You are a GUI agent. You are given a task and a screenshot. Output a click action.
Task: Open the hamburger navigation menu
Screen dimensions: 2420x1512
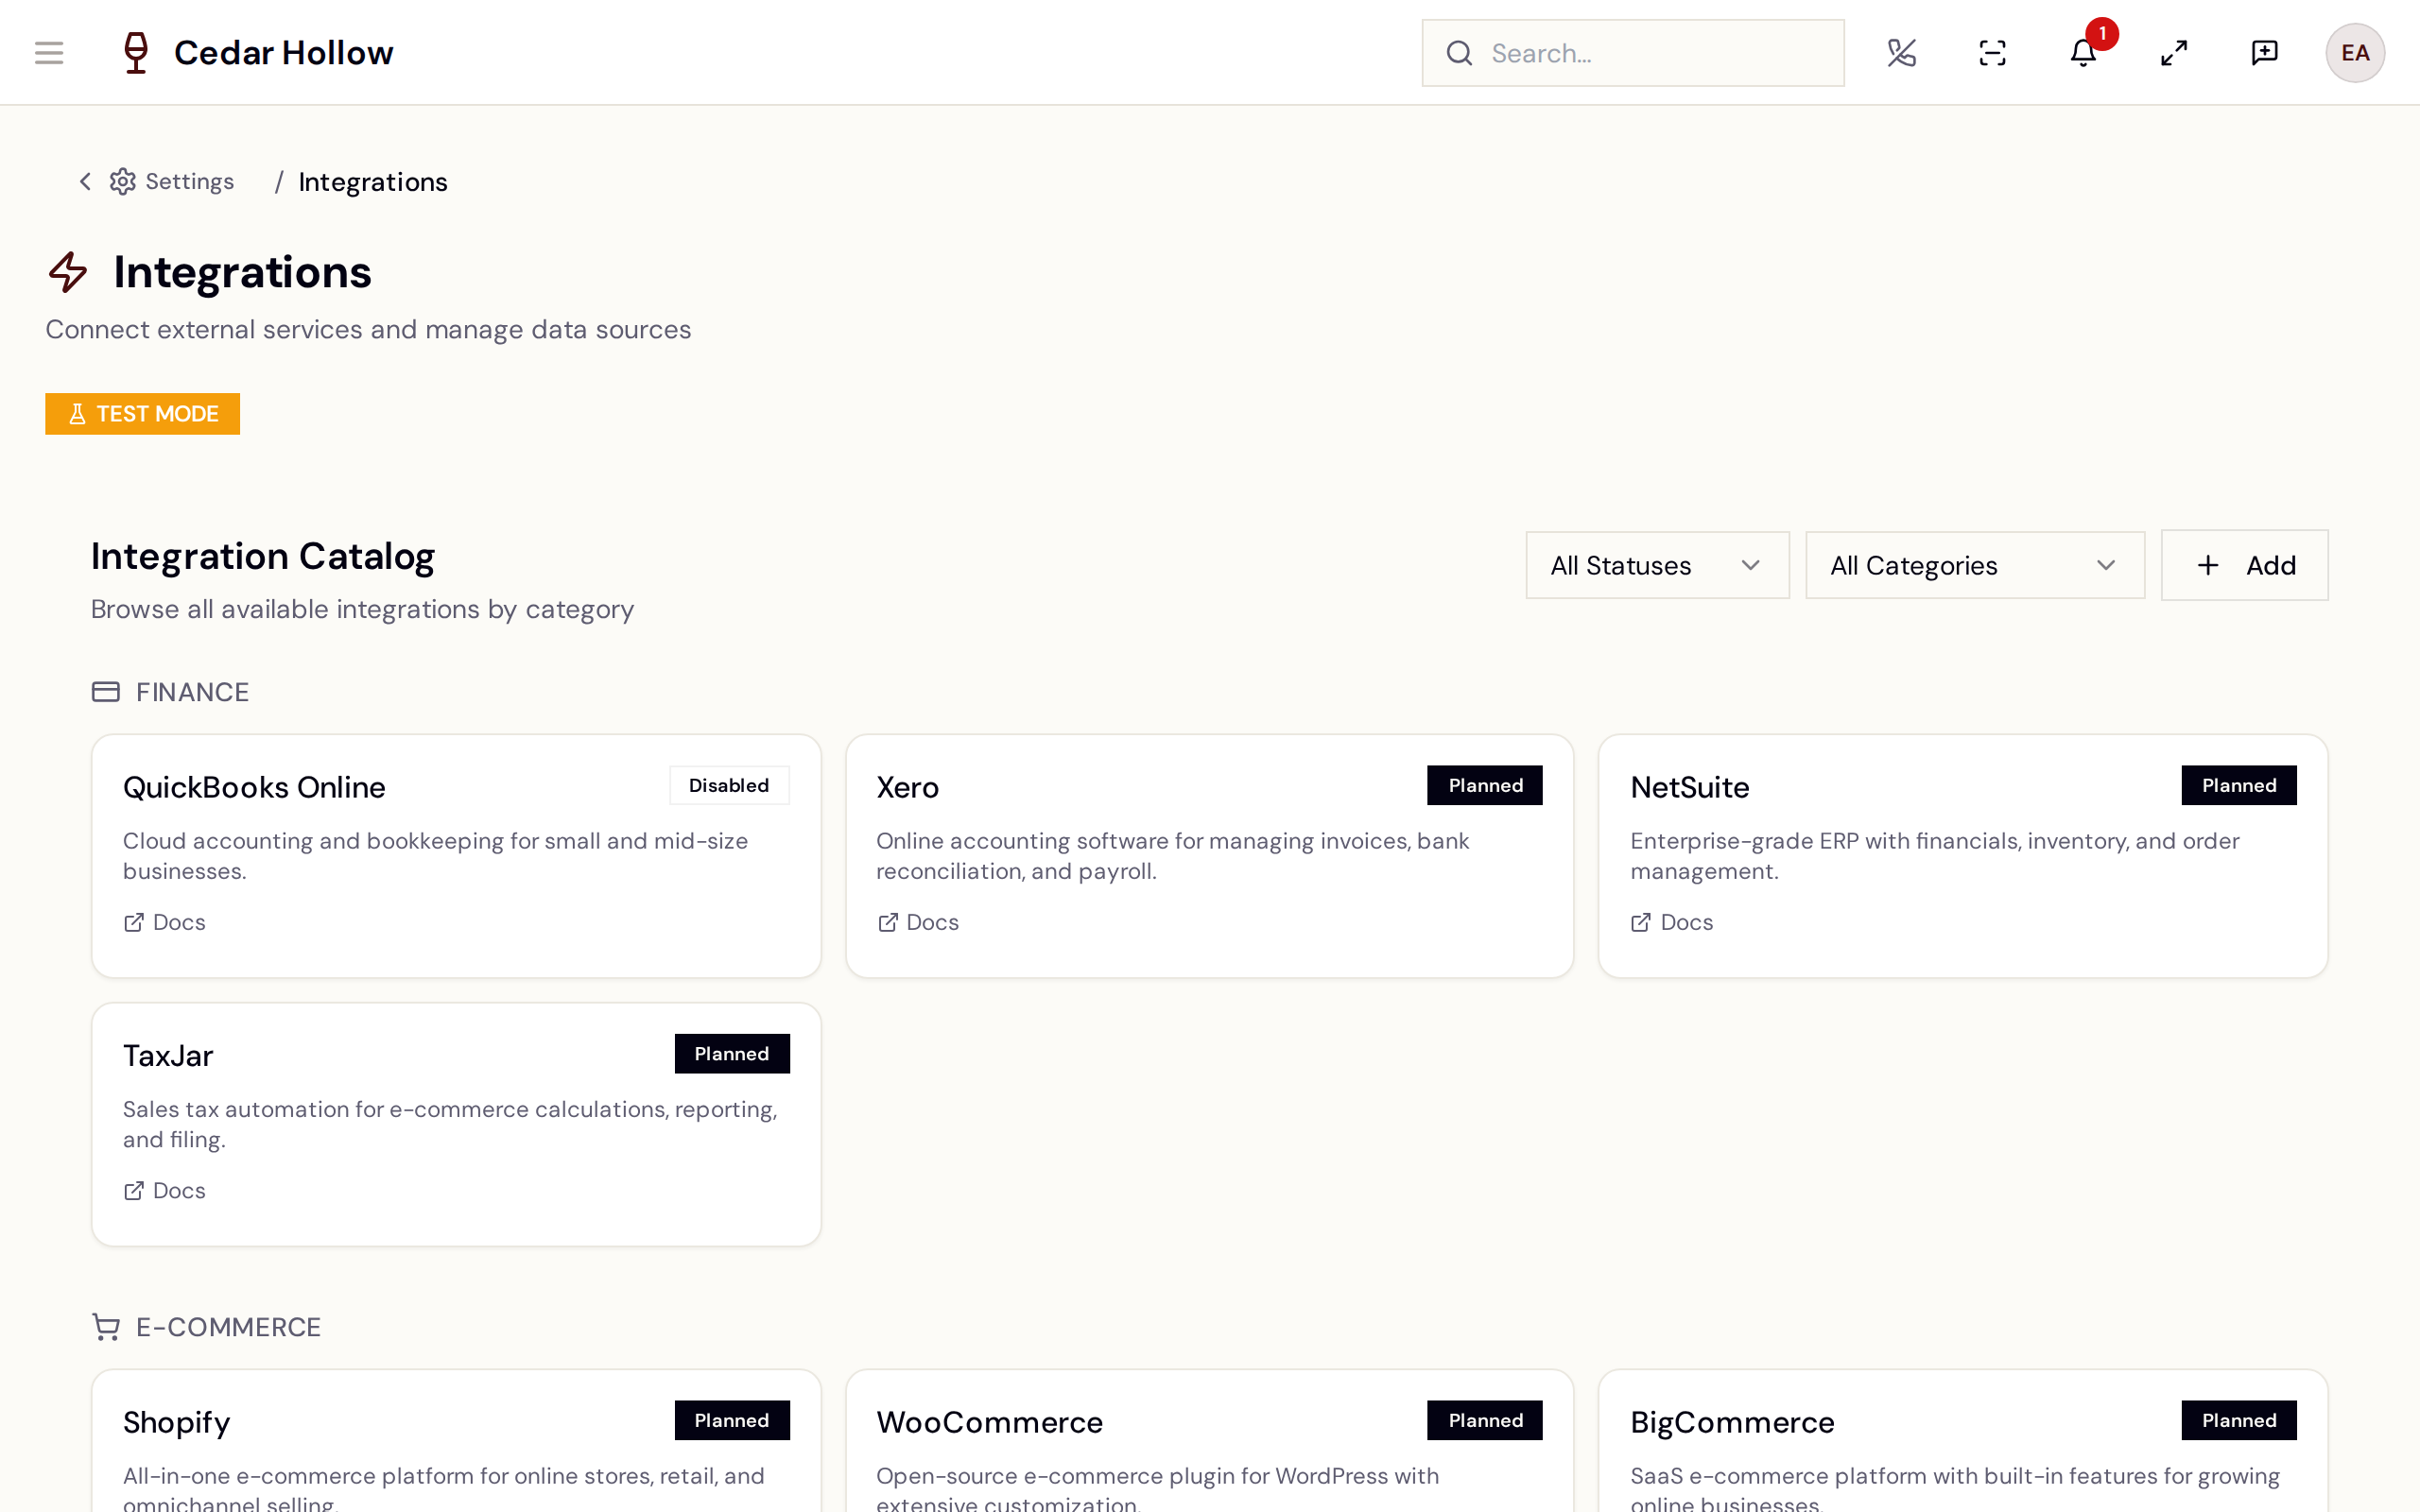(49, 53)
